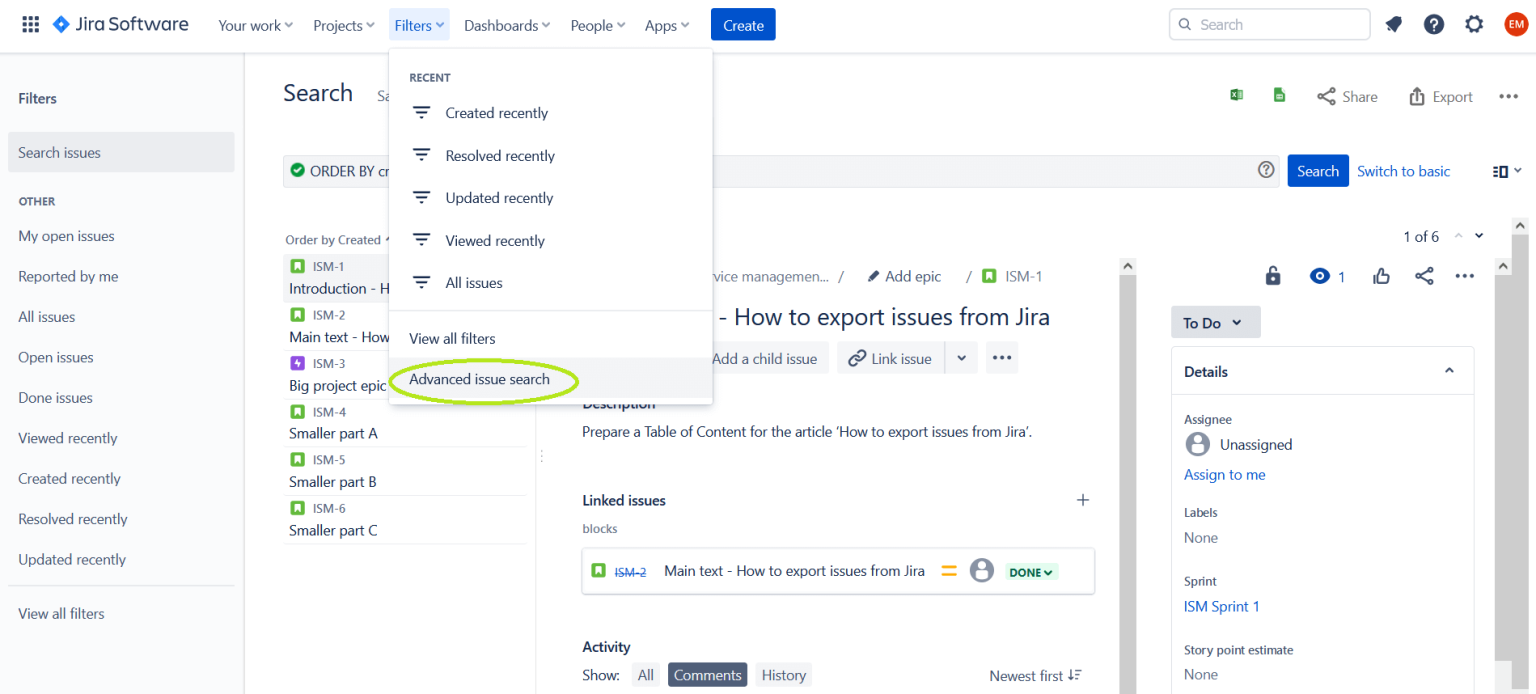Open restrictions using the lock icon
The height and width of the screenshot is (694, 1536).
click(1273, 276)
